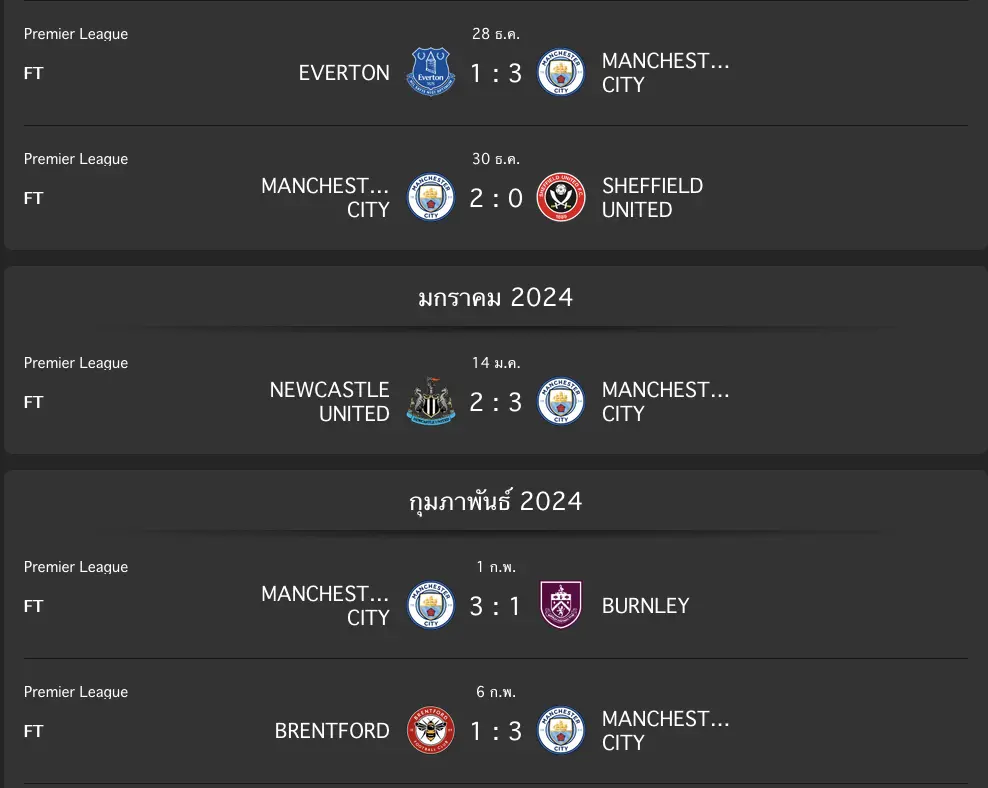Click the กุมภาพันธ์ 2024 month header
The height and width of the screenshot is (788, 988).
click(x=496, y=501)
